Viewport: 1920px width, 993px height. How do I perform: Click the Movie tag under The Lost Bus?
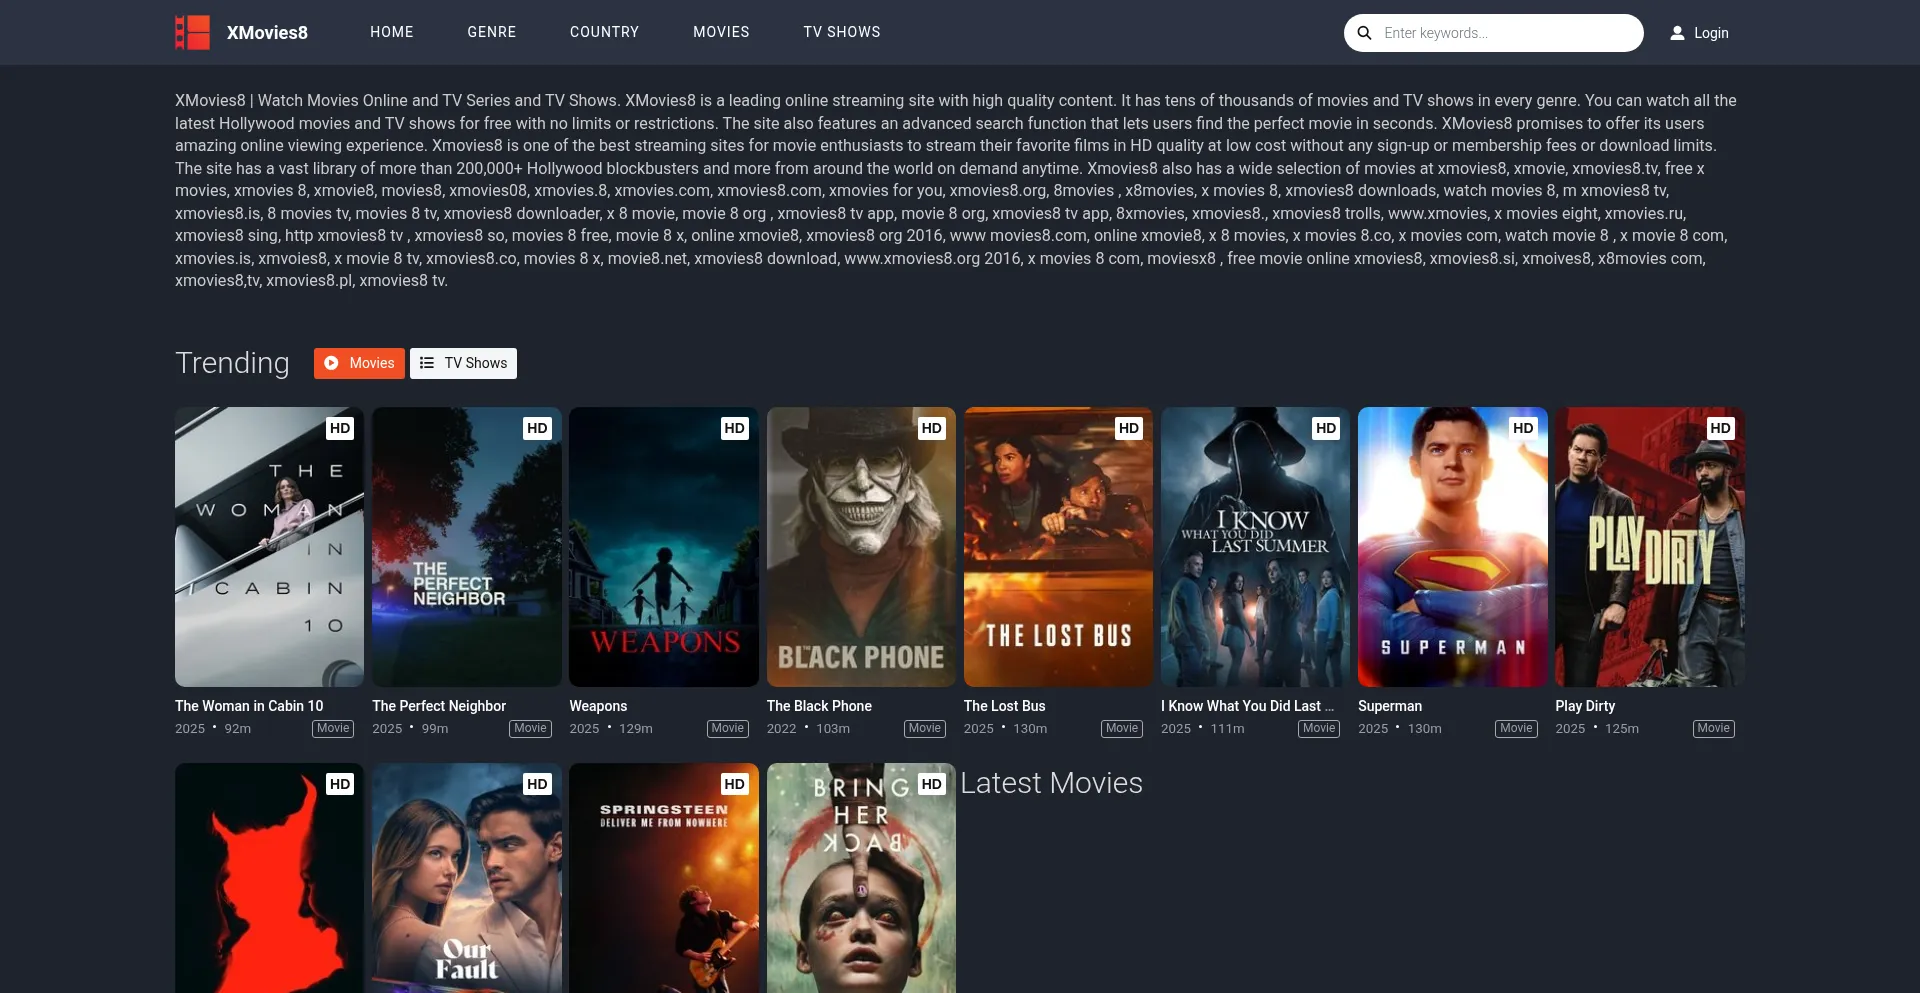coord(1121,728)
